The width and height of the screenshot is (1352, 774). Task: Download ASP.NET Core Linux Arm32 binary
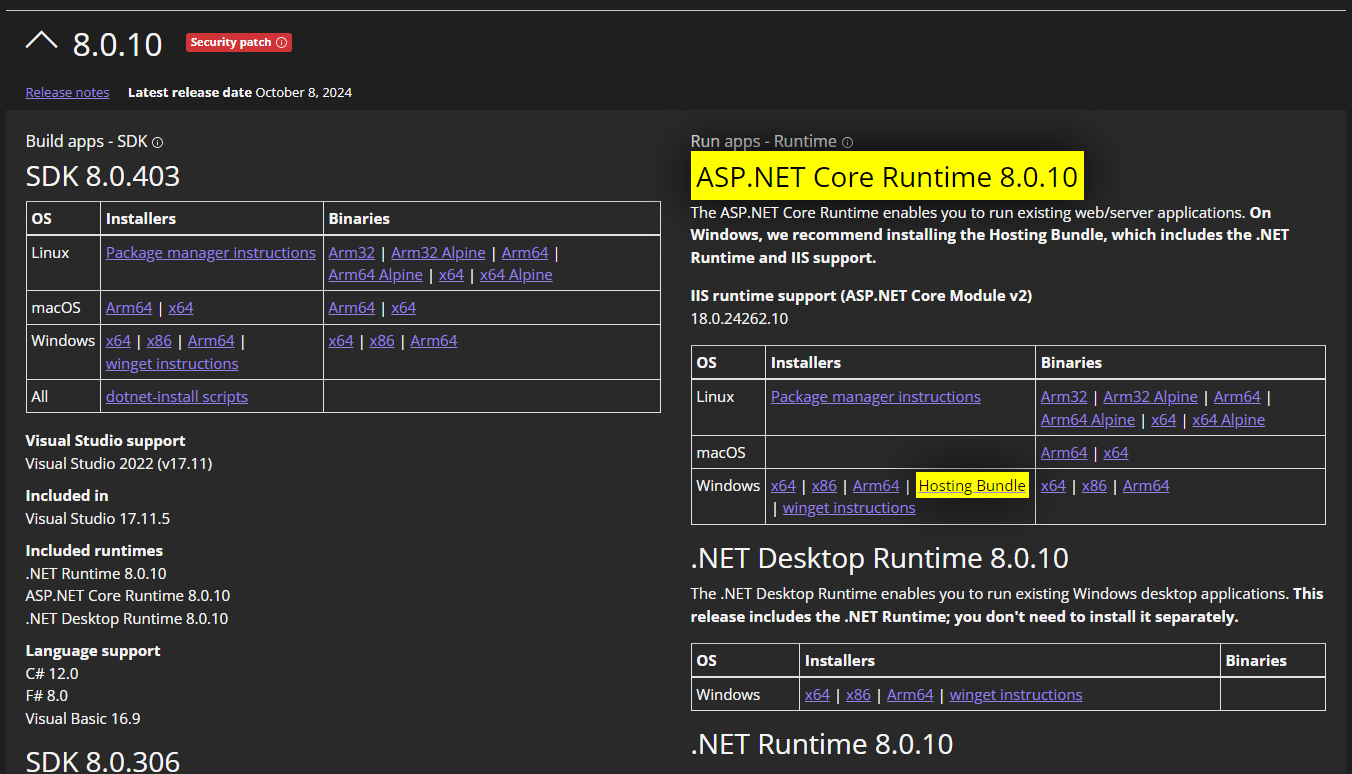click(1064, 397)
